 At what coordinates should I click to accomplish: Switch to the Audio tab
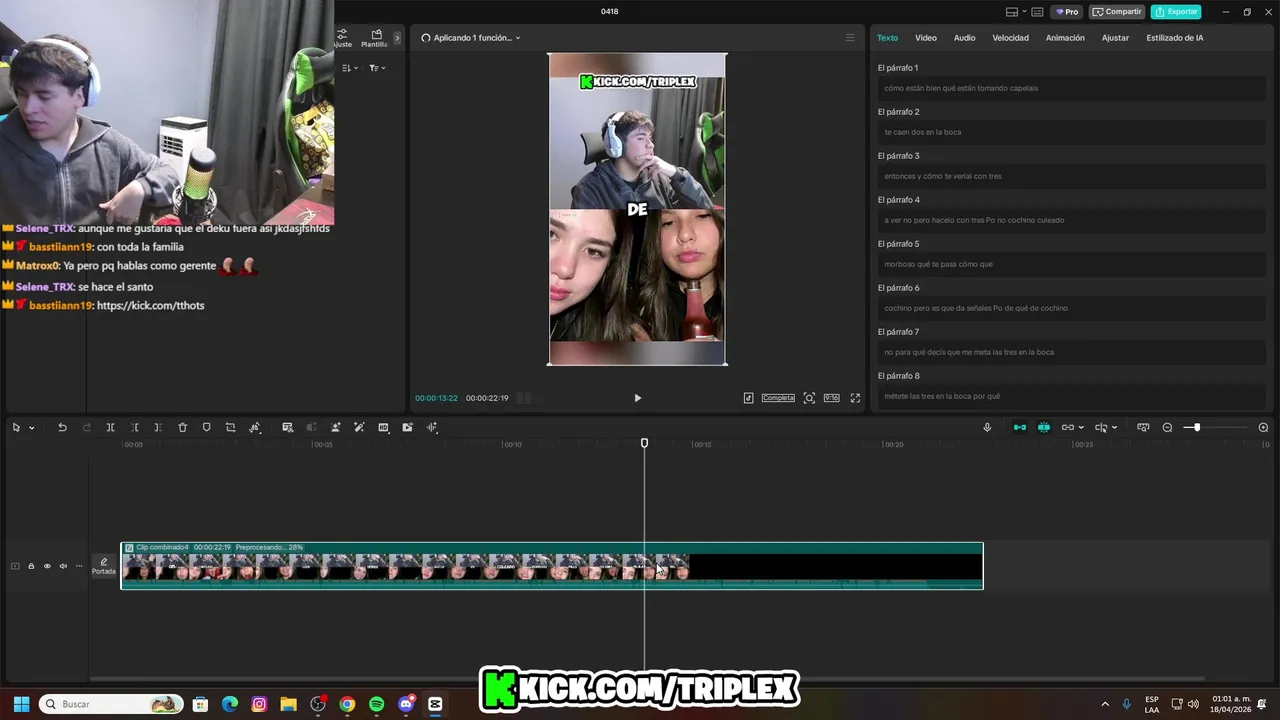click(x=964, y=38)
